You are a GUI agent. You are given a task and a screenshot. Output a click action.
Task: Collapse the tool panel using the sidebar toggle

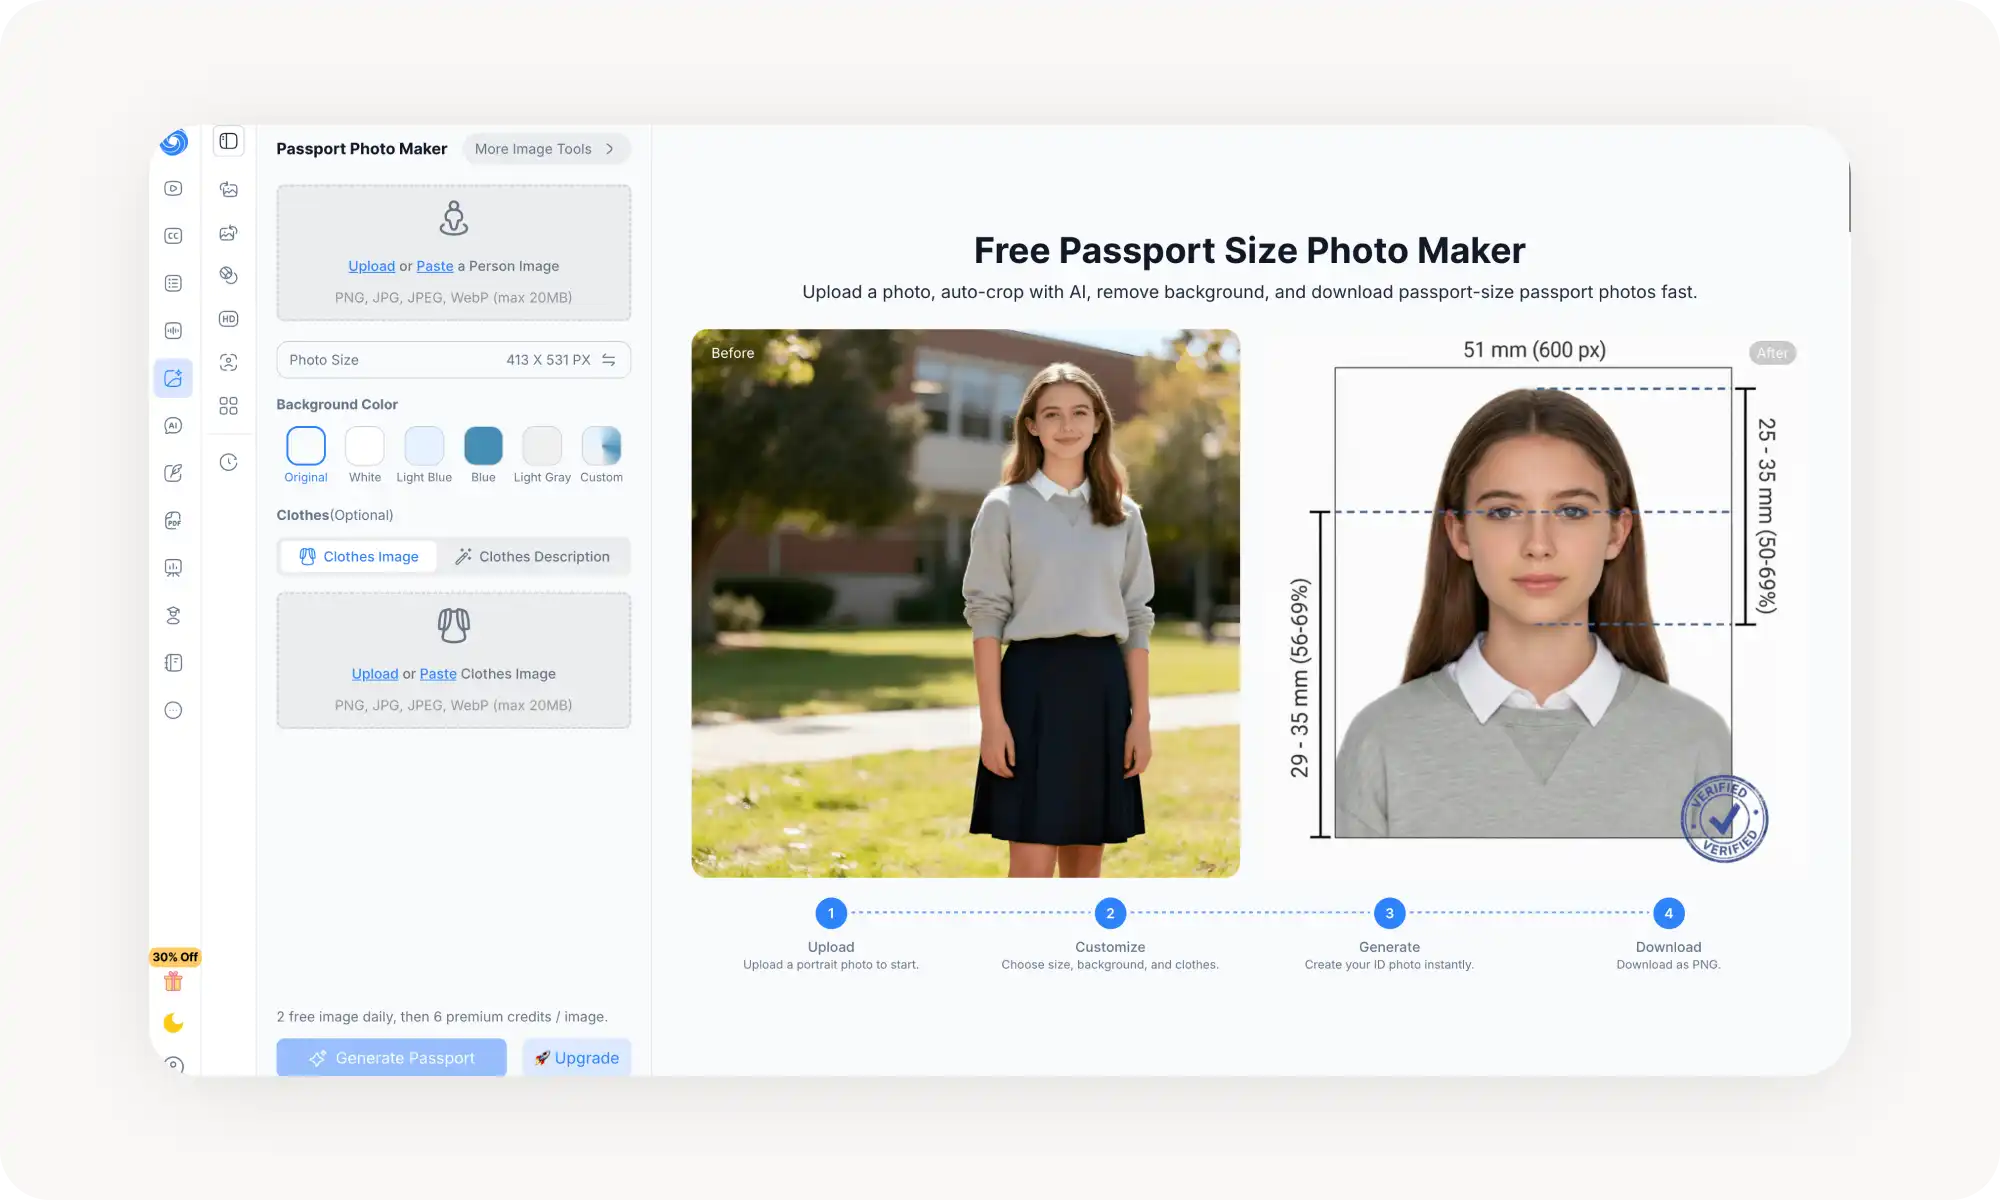[x=228, y=141]
